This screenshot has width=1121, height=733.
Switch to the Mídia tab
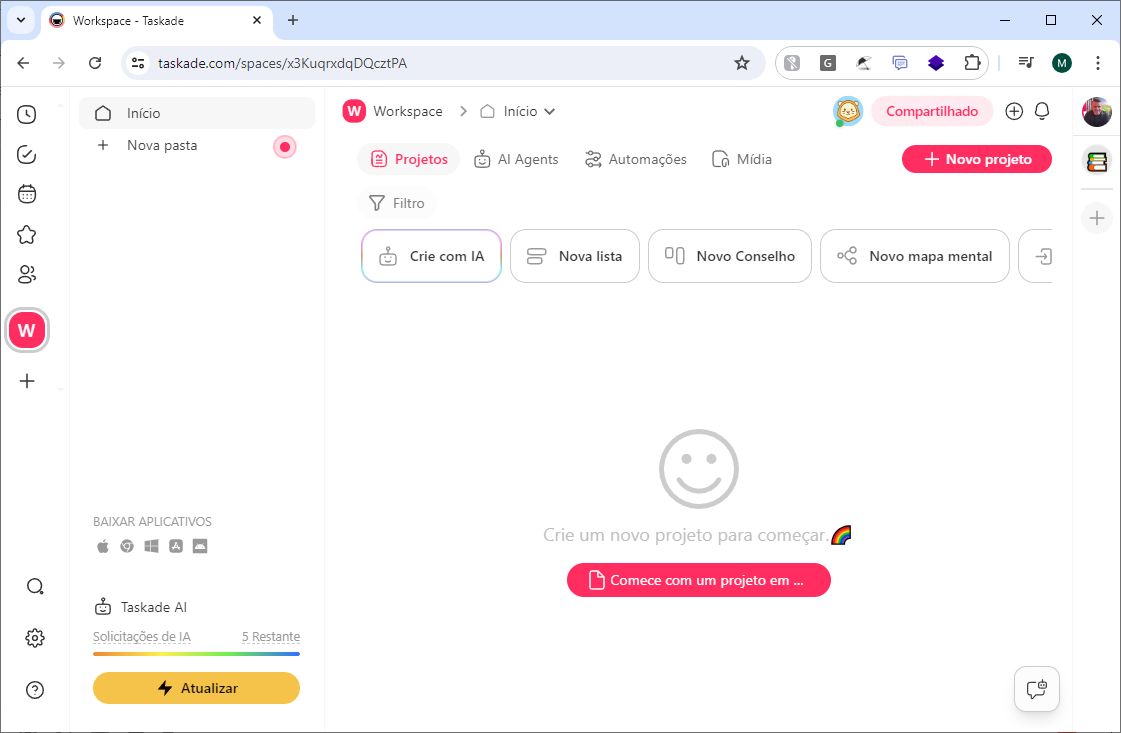tap(742, 159)
